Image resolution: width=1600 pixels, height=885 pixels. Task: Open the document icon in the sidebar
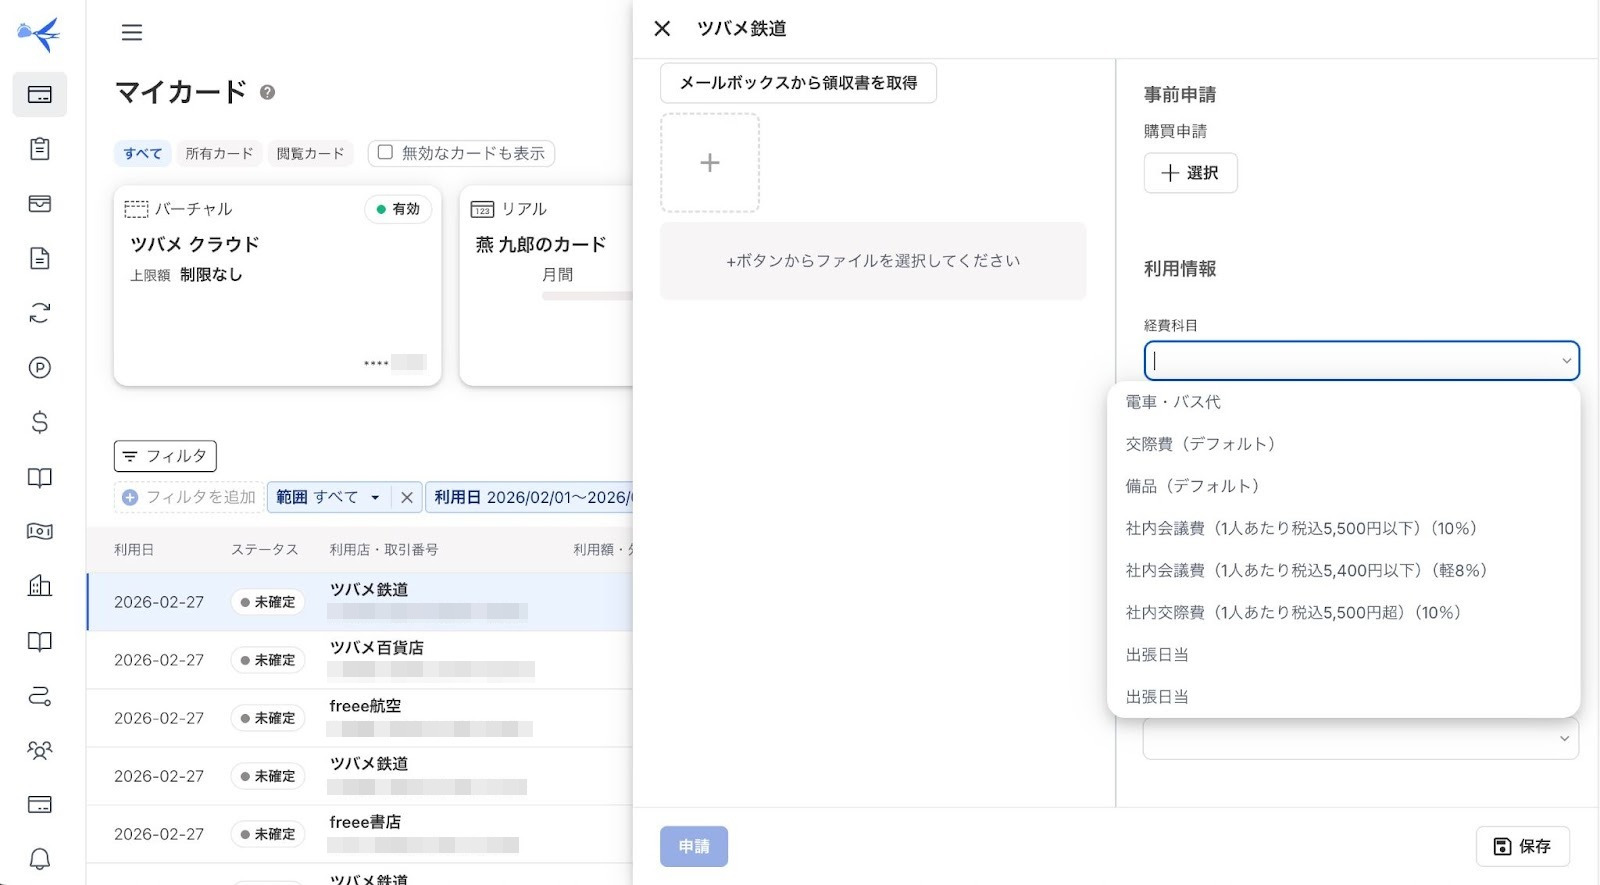tap(40, 258)
